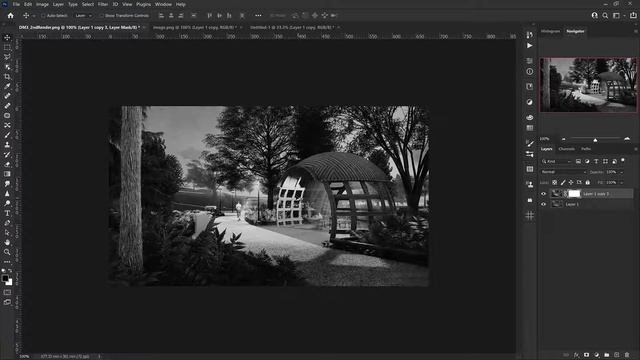Switch to the Channels tab

[567, 149]
